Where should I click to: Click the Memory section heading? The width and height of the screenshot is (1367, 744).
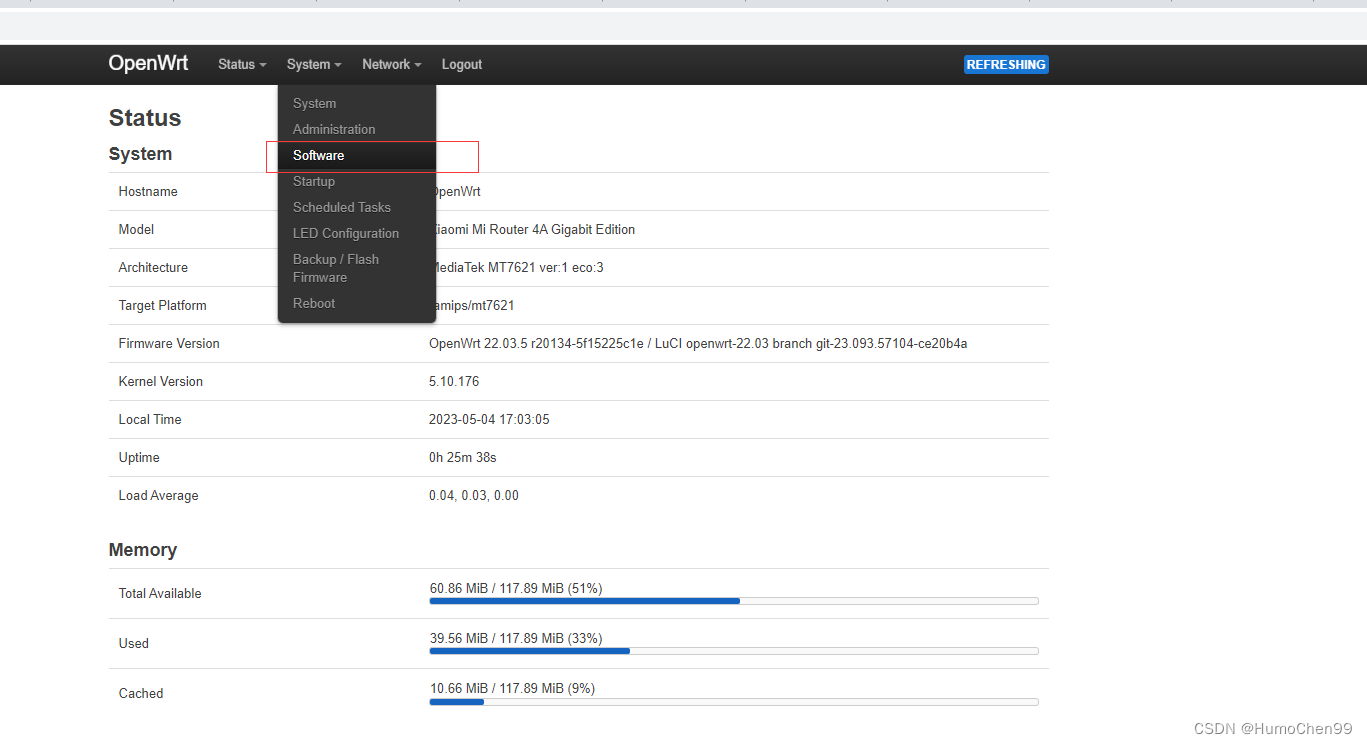point(143,550)
